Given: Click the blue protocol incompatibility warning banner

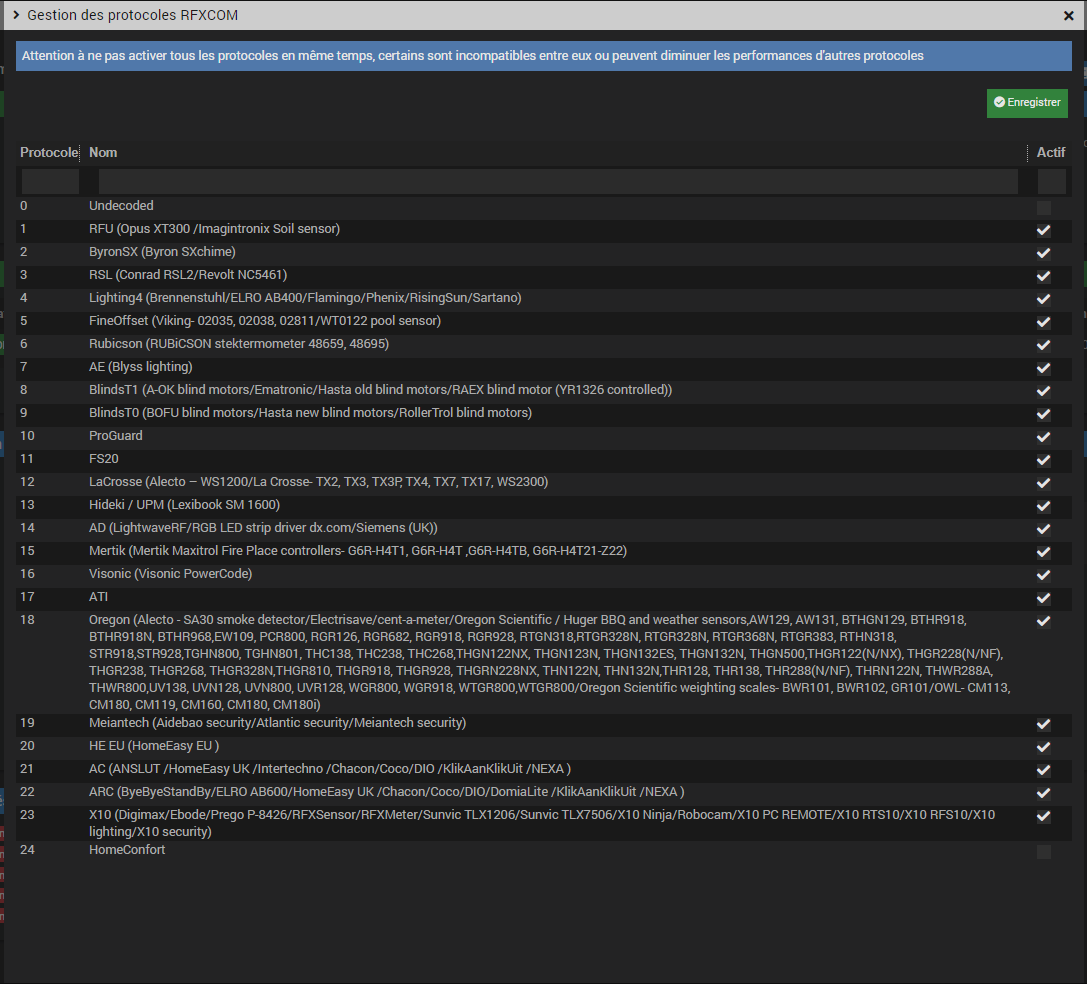Looking at the screenshot, I should click(544, 56).
